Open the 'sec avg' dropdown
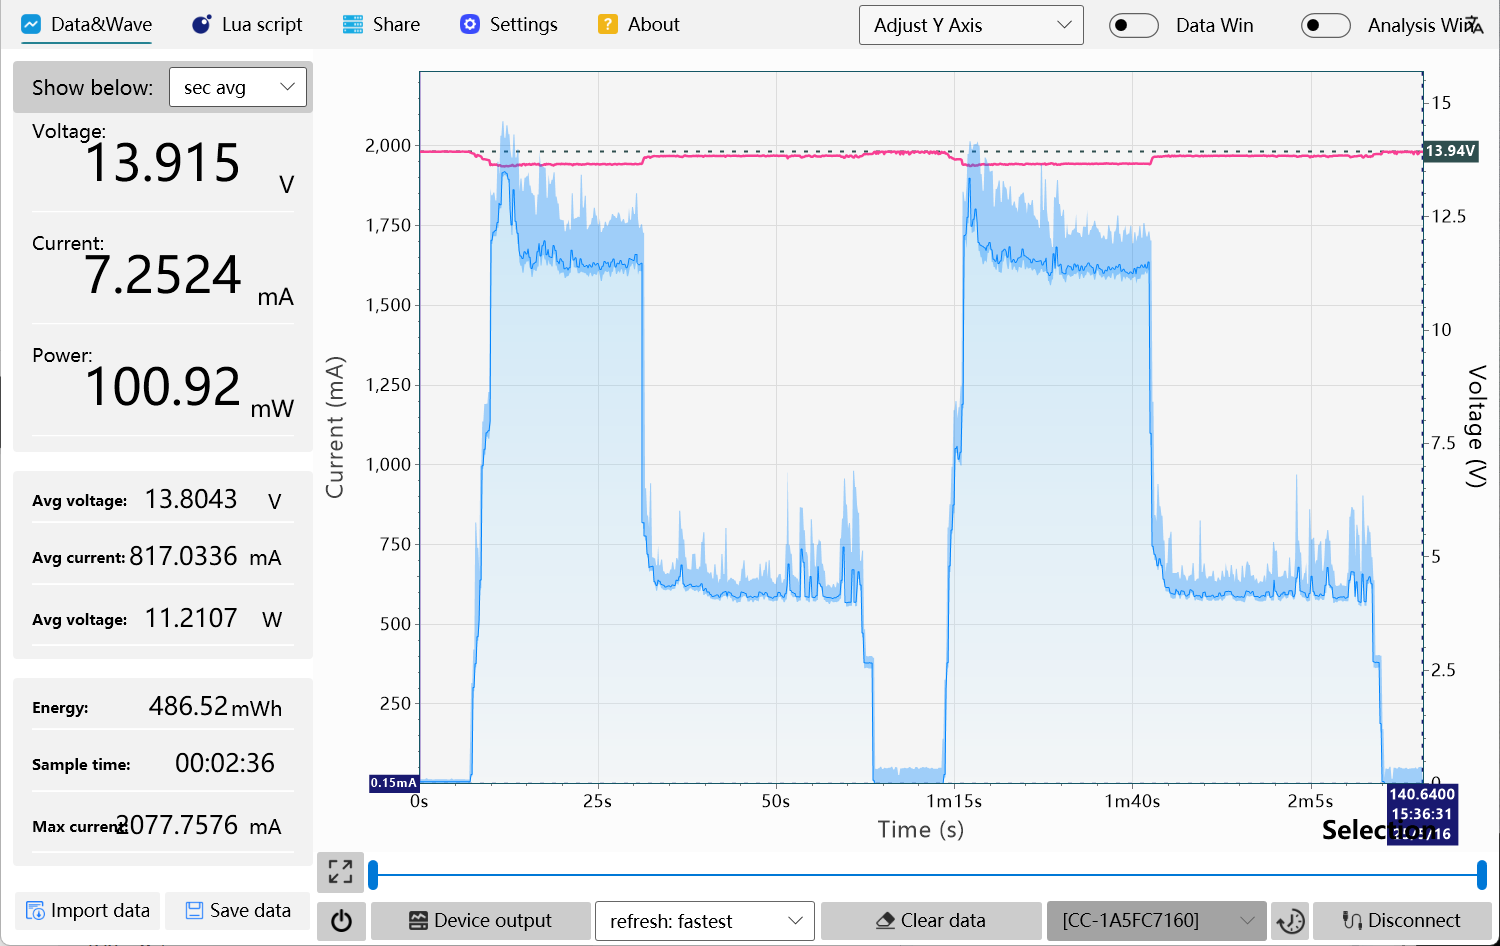The width and height of the screenshot is (1500, 946). (x=238, y=88)
